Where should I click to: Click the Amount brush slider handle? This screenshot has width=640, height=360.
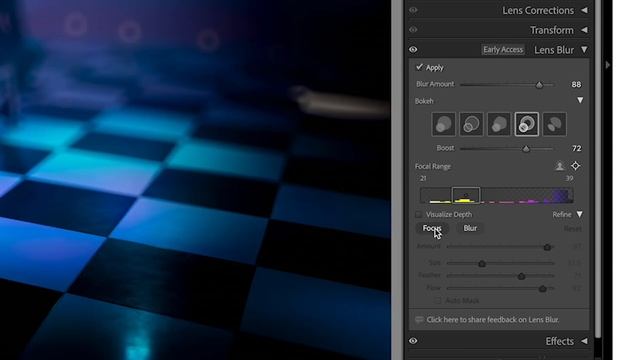click(x=547, y=247)
